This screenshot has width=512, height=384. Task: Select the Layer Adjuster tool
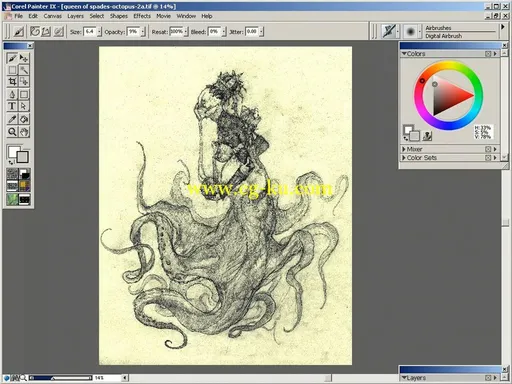pyautogui.click(x=24, y=58)
